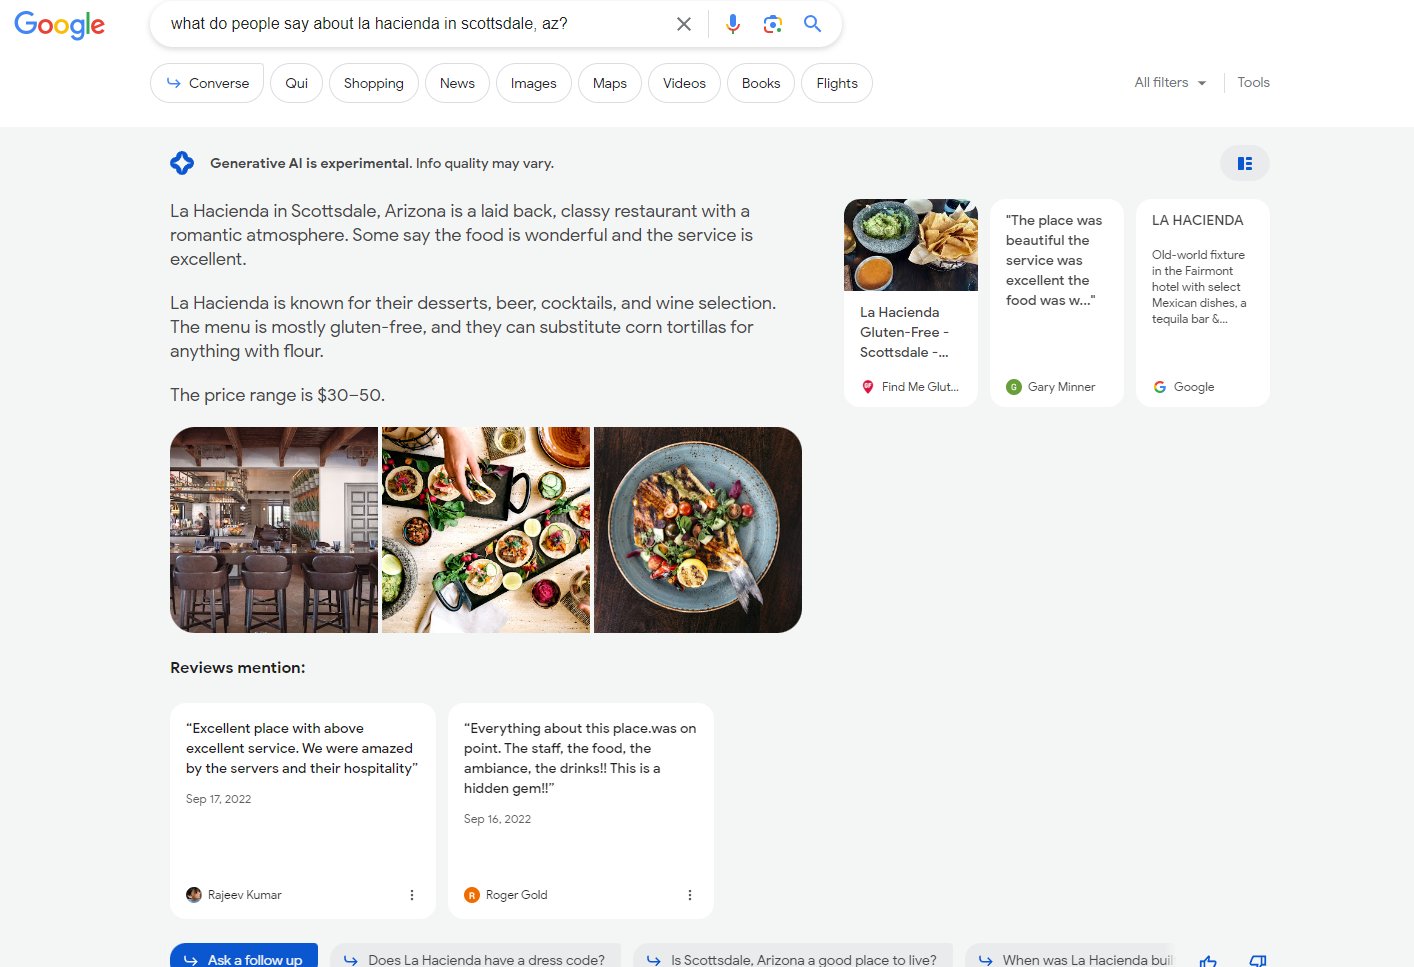Switch to the Maps tab

point(609,83)
